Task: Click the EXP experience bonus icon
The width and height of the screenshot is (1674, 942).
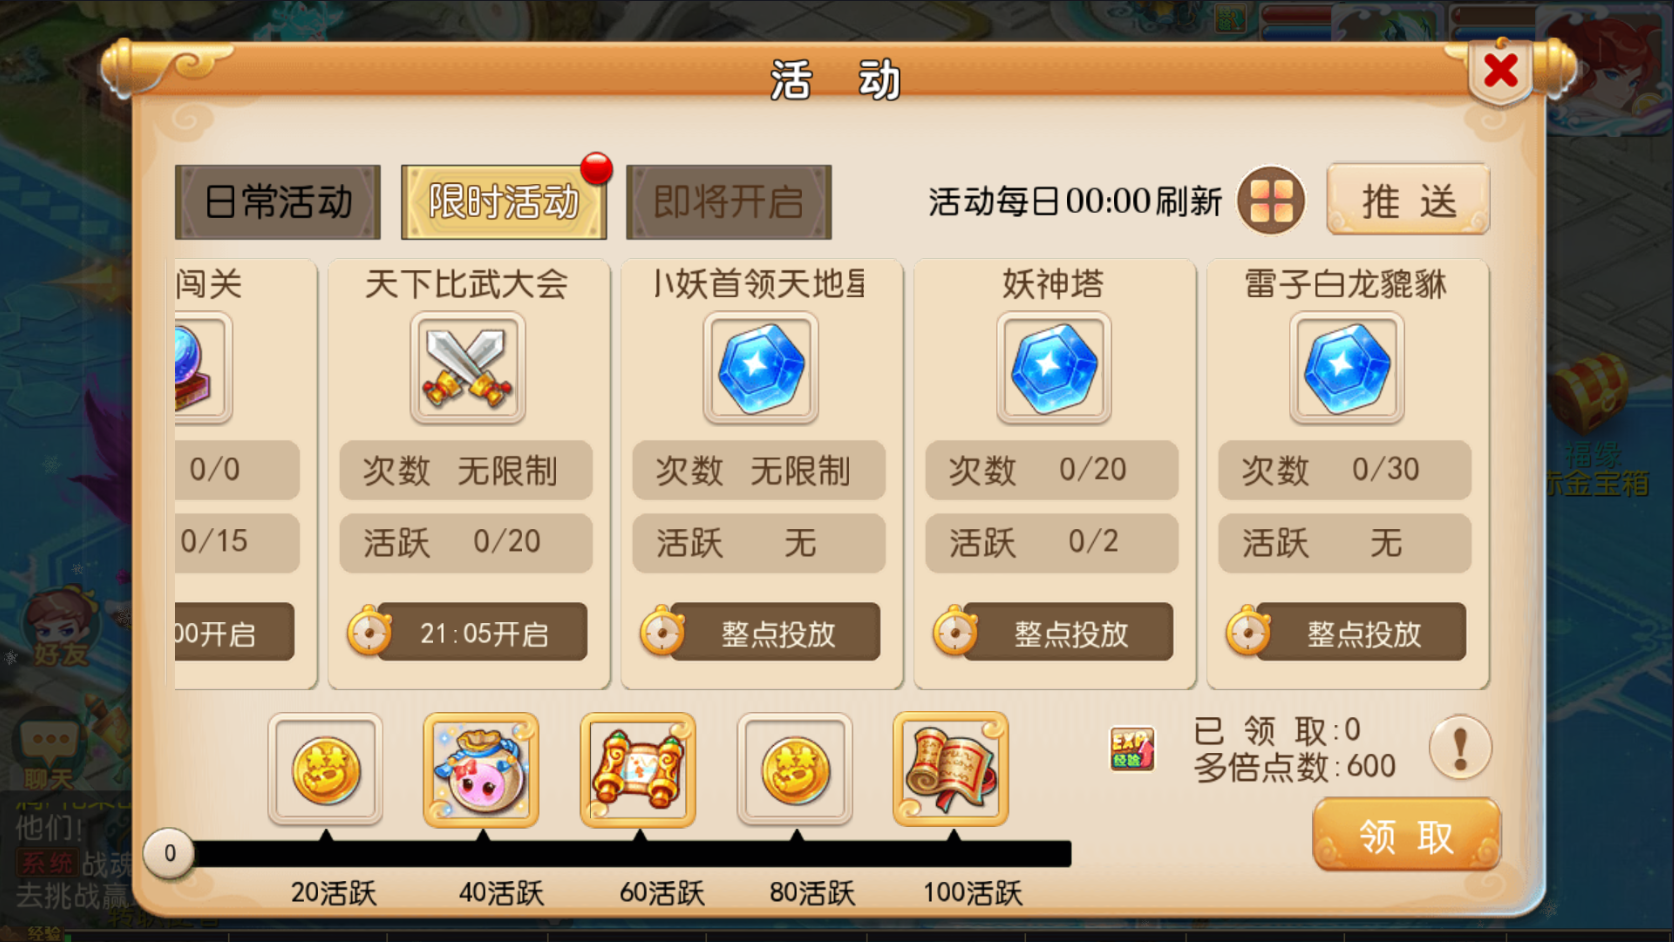Action: (1132, 749)
